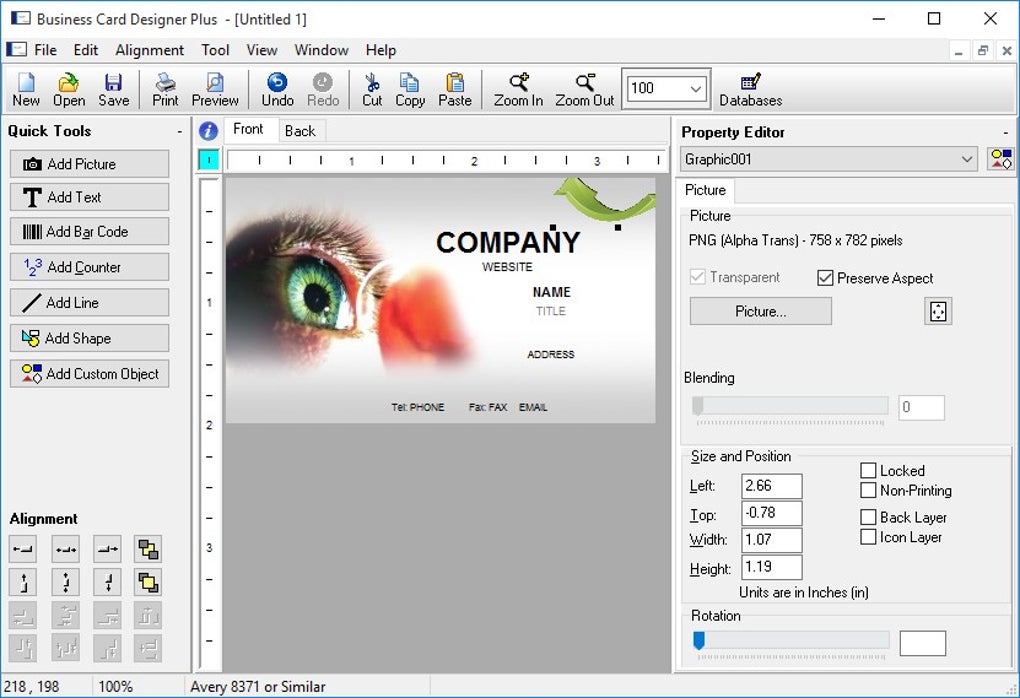This screenshot has width=1020, height=698.
Task: Switch to the Back tab
Action: (x=300, y=131)
